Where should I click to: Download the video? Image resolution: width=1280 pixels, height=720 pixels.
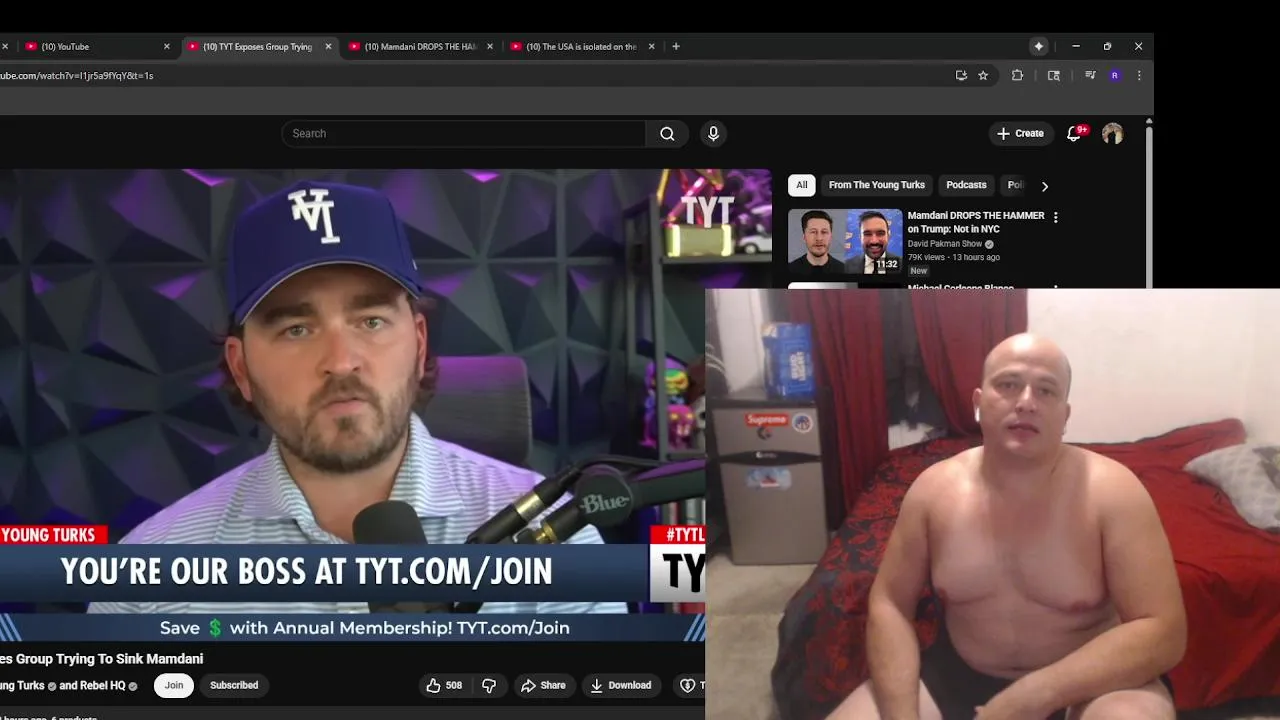(x=620, y=685)
